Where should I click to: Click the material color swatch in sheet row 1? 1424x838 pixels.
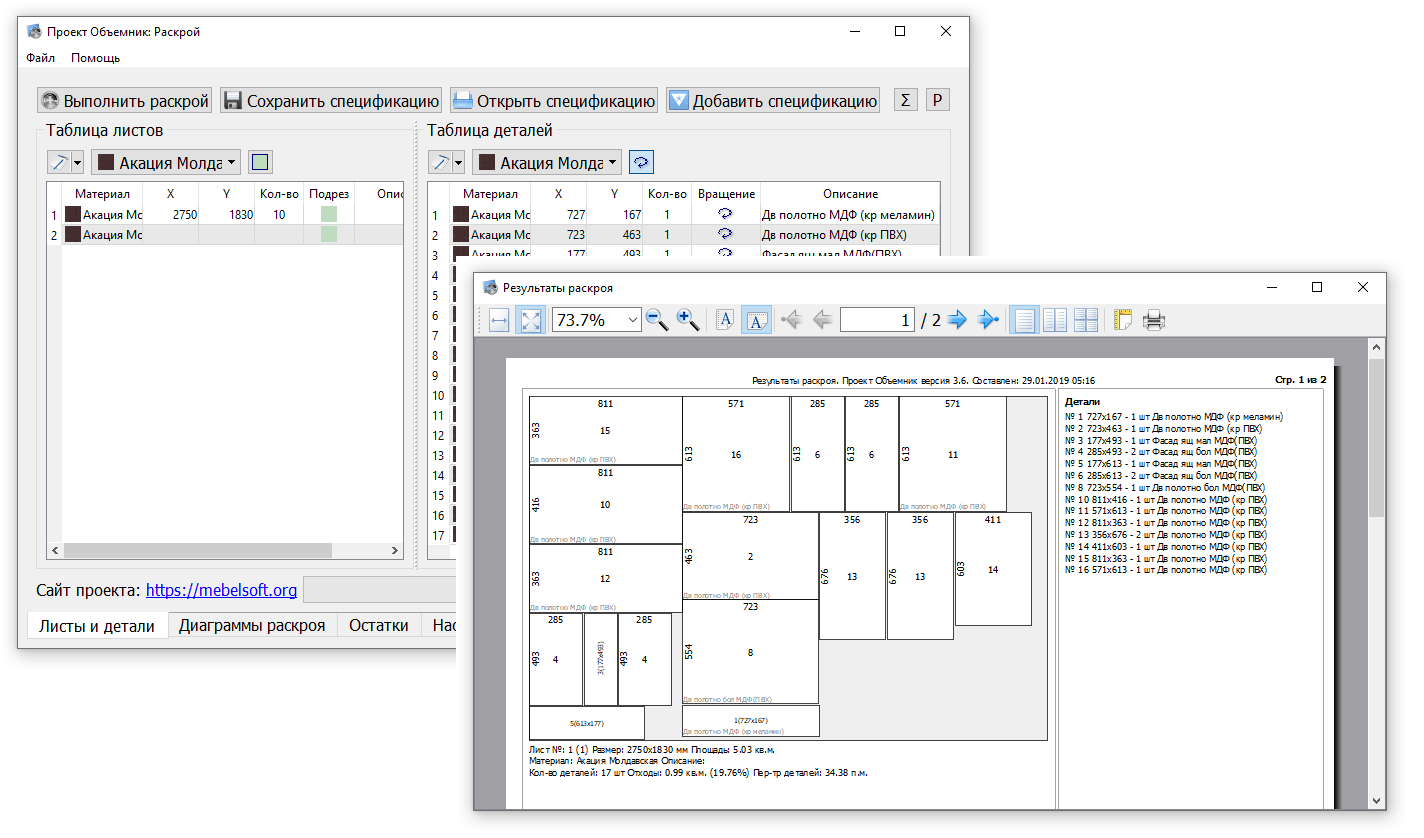[x=72, y=214]
